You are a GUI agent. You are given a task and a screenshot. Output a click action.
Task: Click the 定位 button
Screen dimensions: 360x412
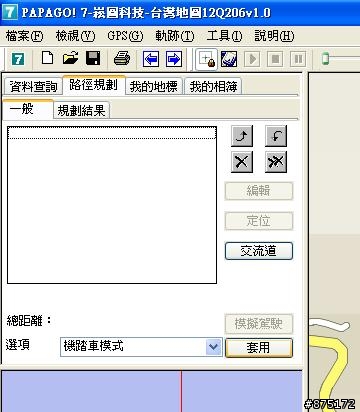[x=259, y=221]
